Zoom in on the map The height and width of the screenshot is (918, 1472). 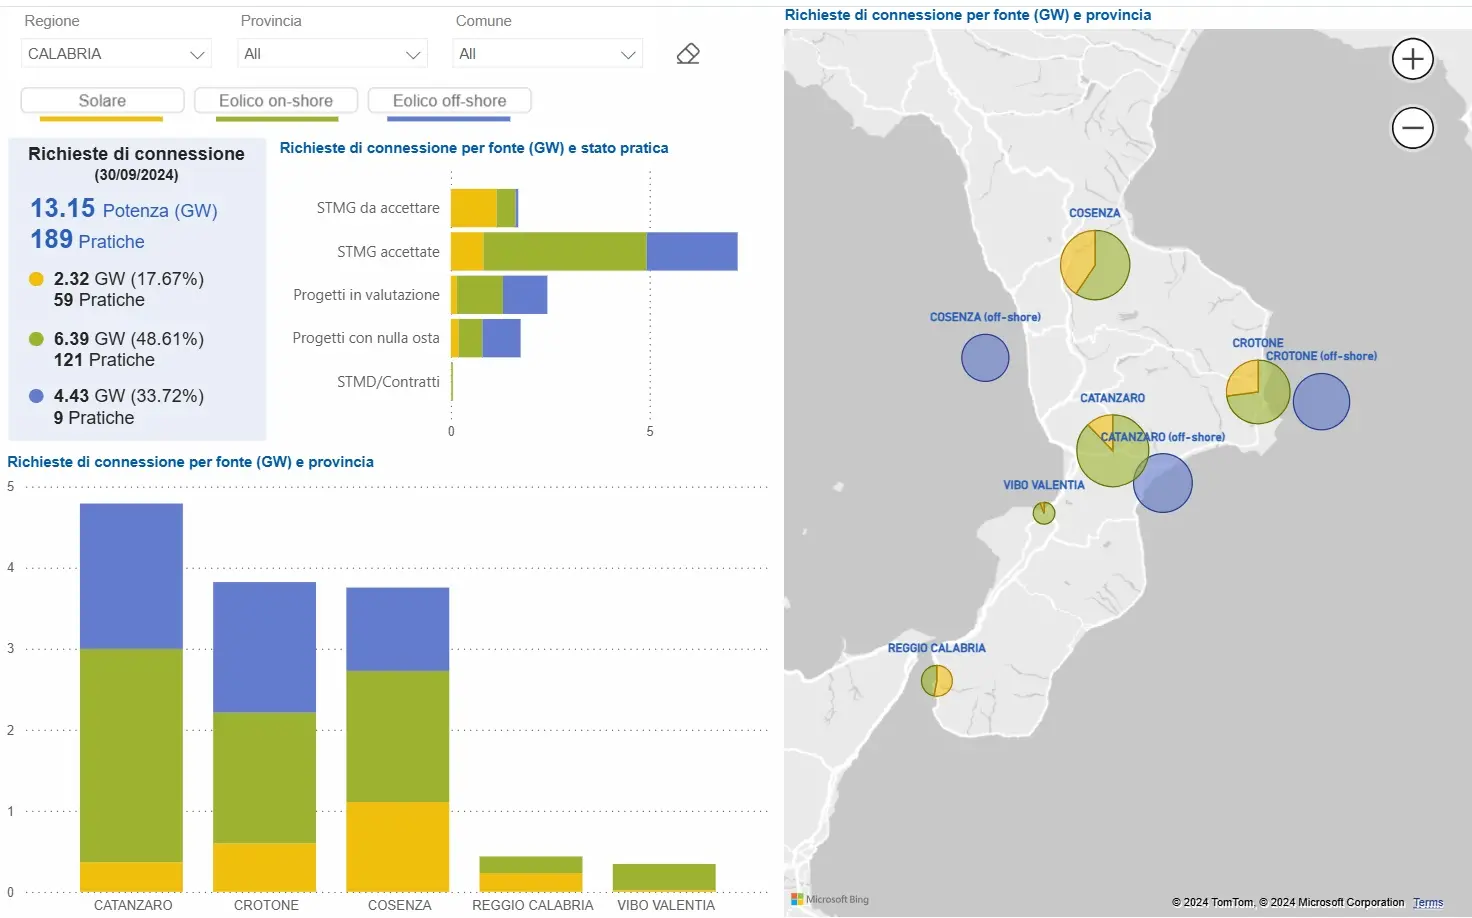pos(1412,59)
